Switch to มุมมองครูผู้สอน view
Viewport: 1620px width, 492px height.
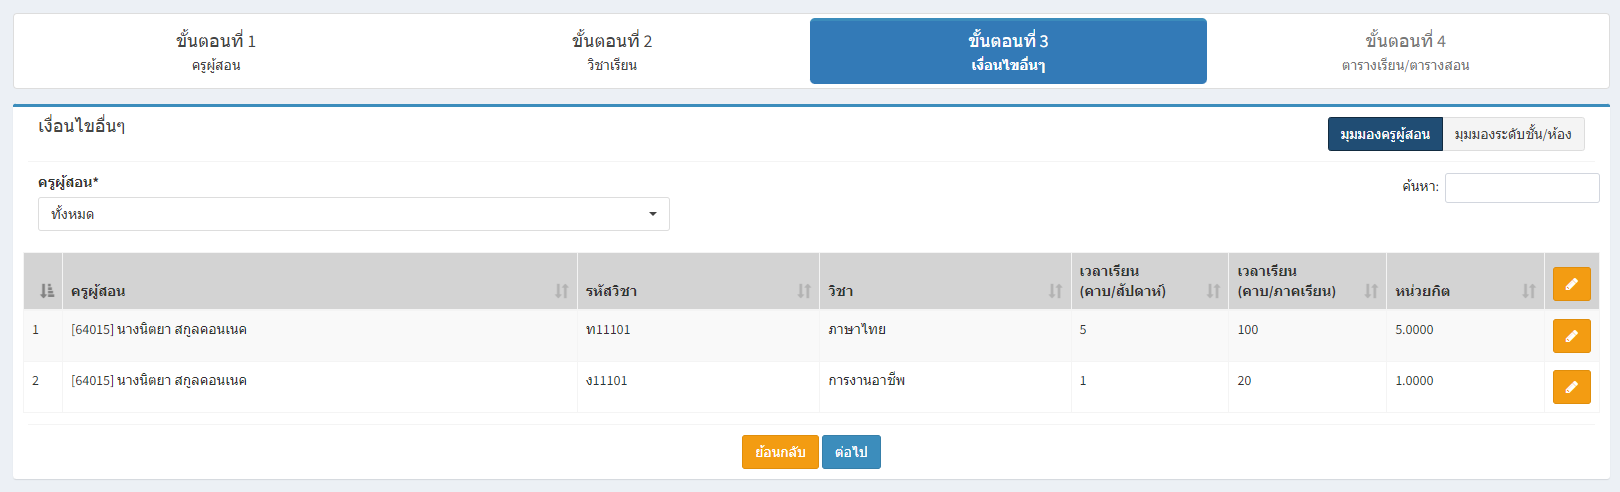1385,134
